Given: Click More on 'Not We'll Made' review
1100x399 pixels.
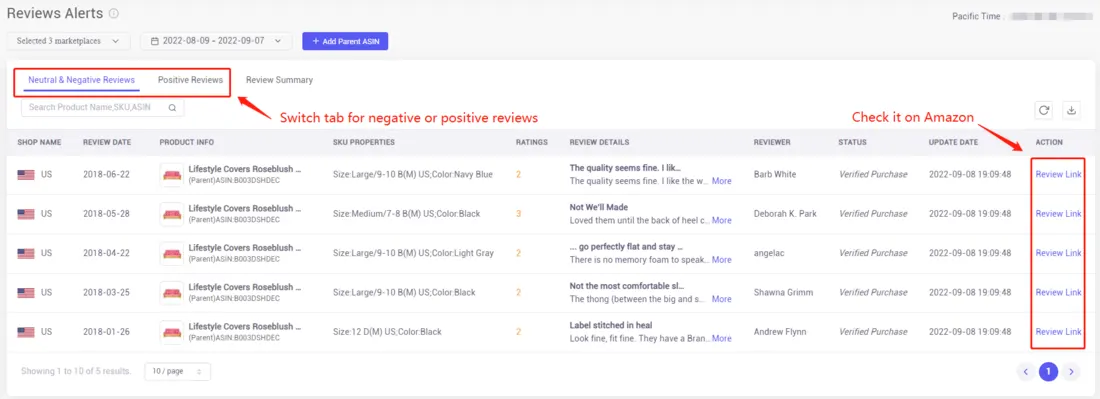Looking at the screenshot, I should tap(721, 220).
